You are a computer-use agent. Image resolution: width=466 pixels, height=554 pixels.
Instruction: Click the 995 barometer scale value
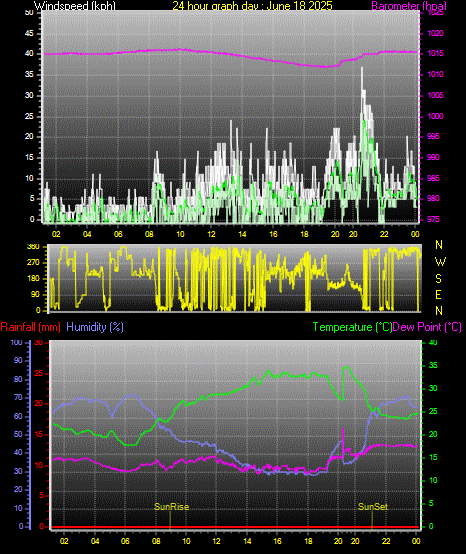pos(433,136)
